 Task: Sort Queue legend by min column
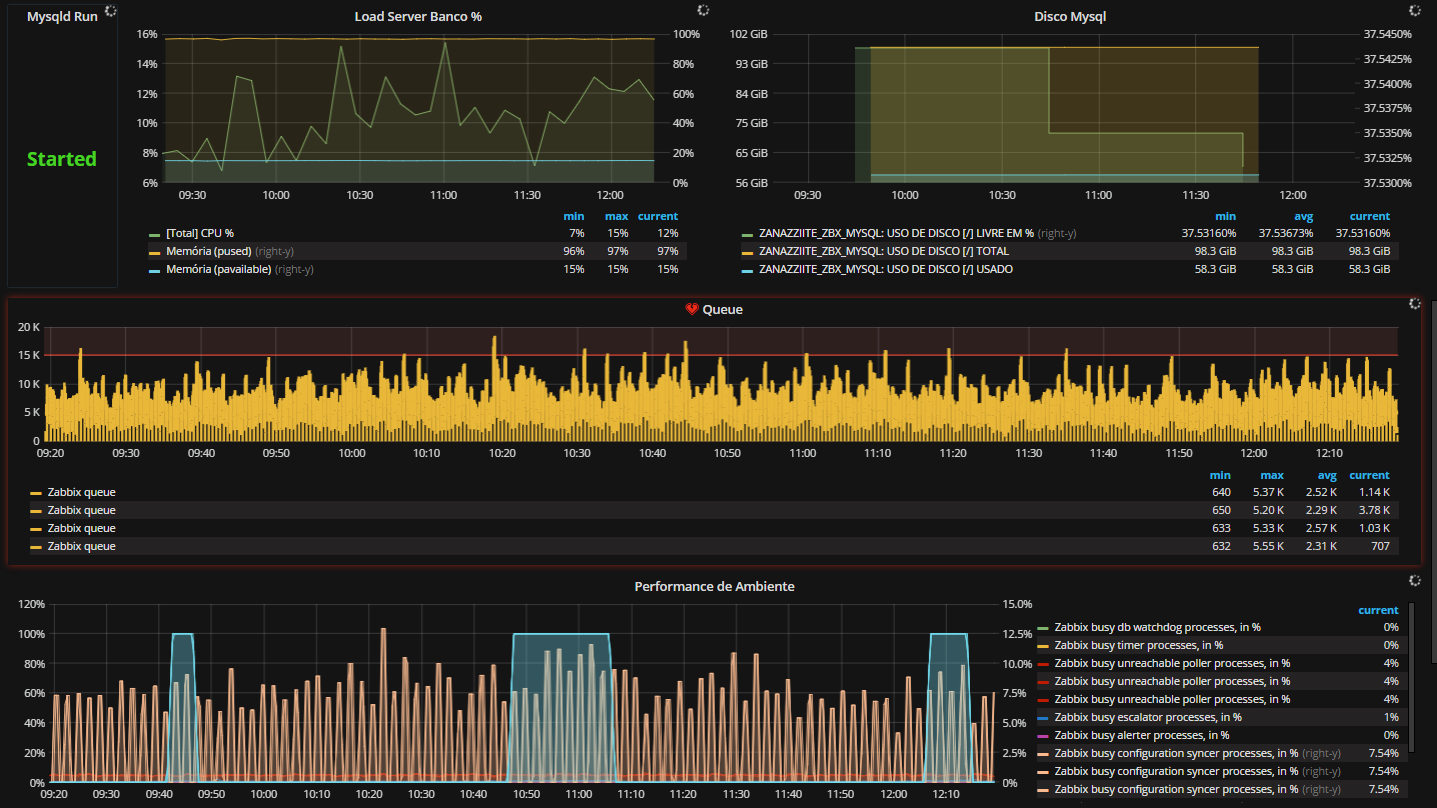coord(1220,475)
